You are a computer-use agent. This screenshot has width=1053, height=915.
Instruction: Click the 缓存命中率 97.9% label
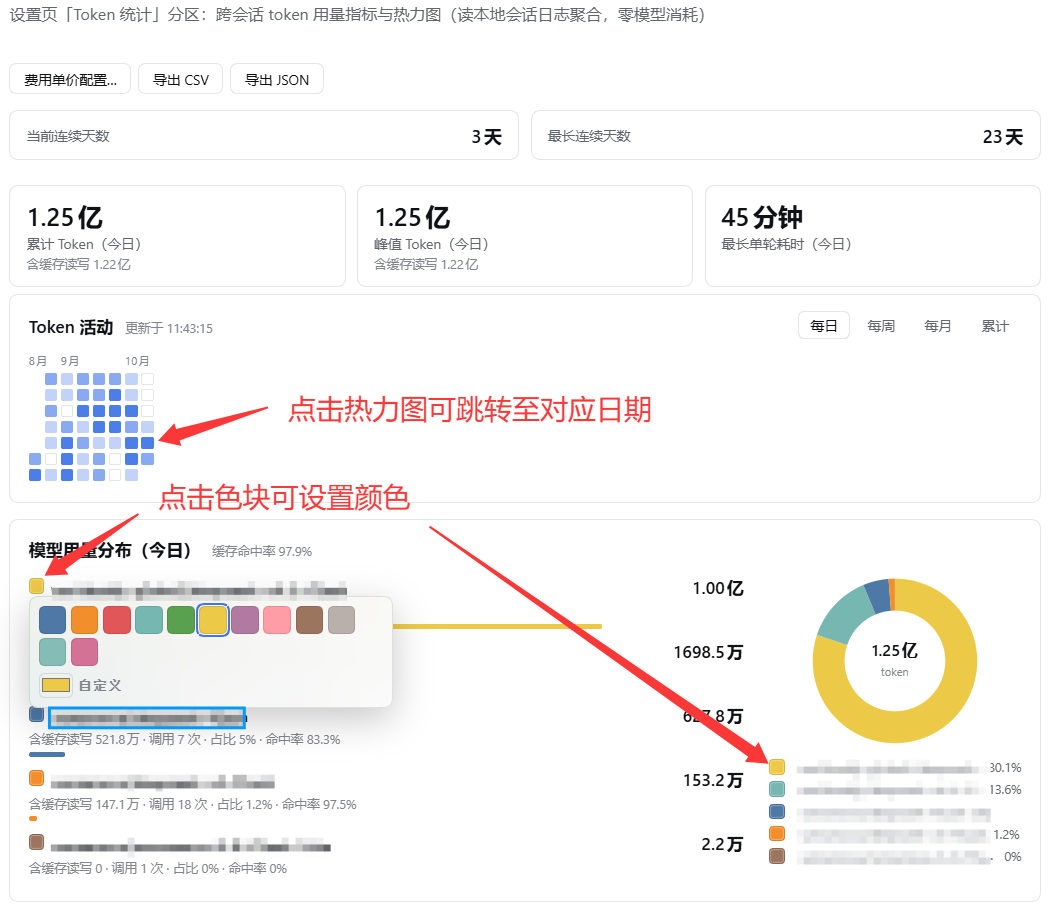[262, 551]
